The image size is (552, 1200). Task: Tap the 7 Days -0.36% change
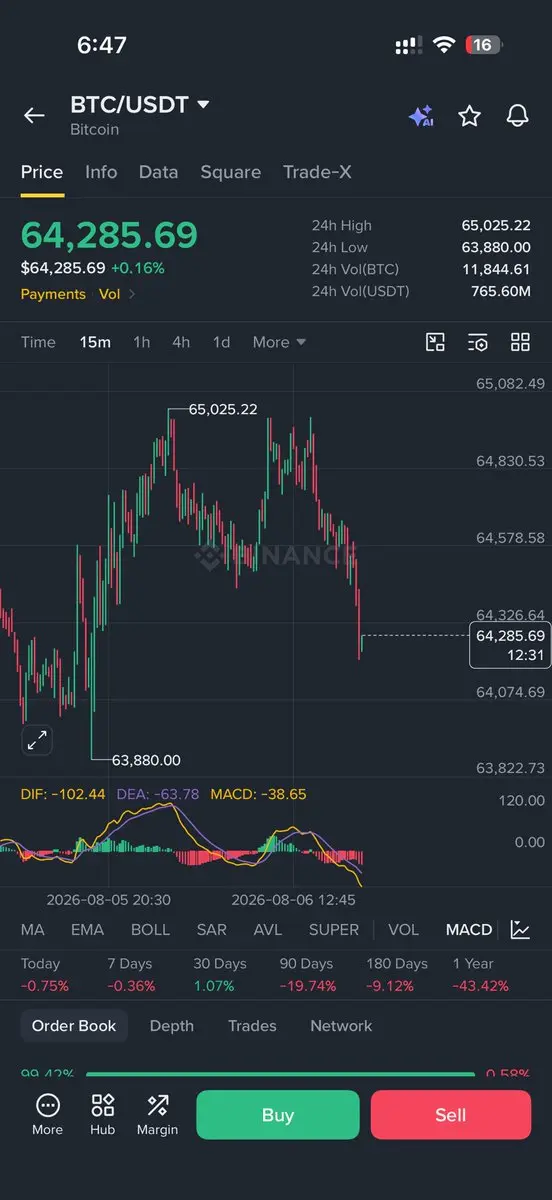131,986
